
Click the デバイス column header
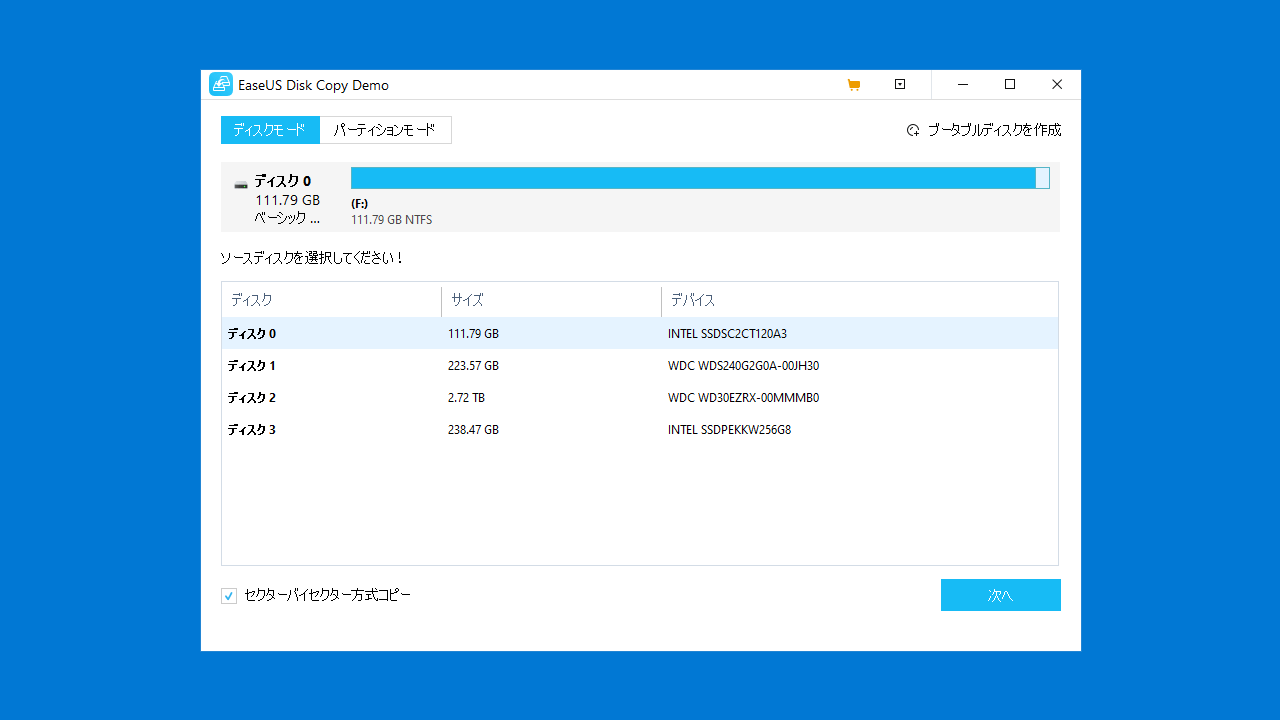click(860, 300)
